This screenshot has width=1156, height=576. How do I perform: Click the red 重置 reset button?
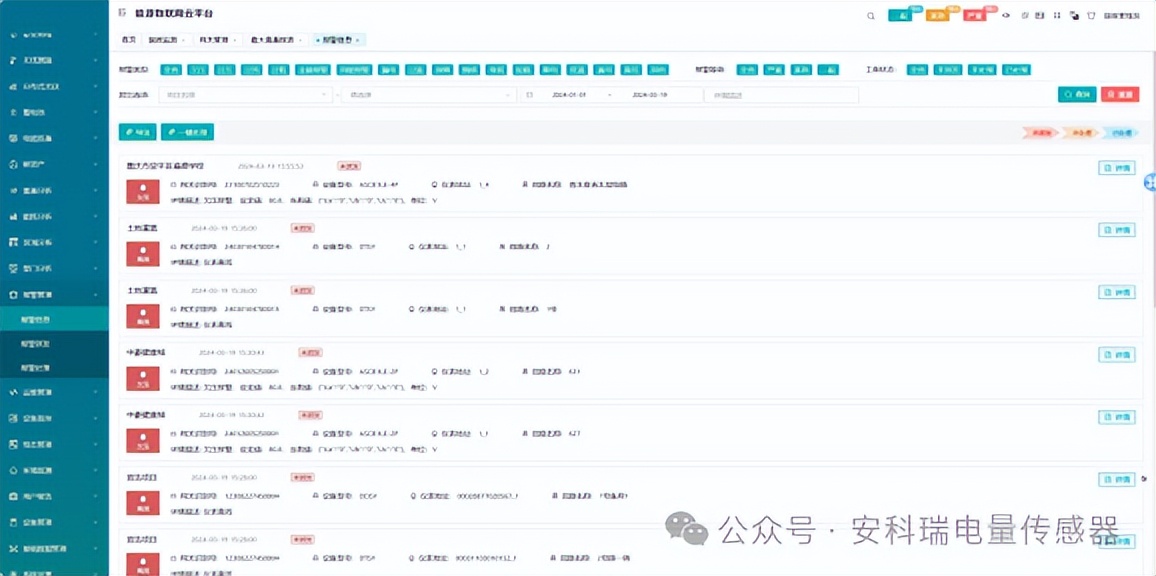coord(1120,94)
